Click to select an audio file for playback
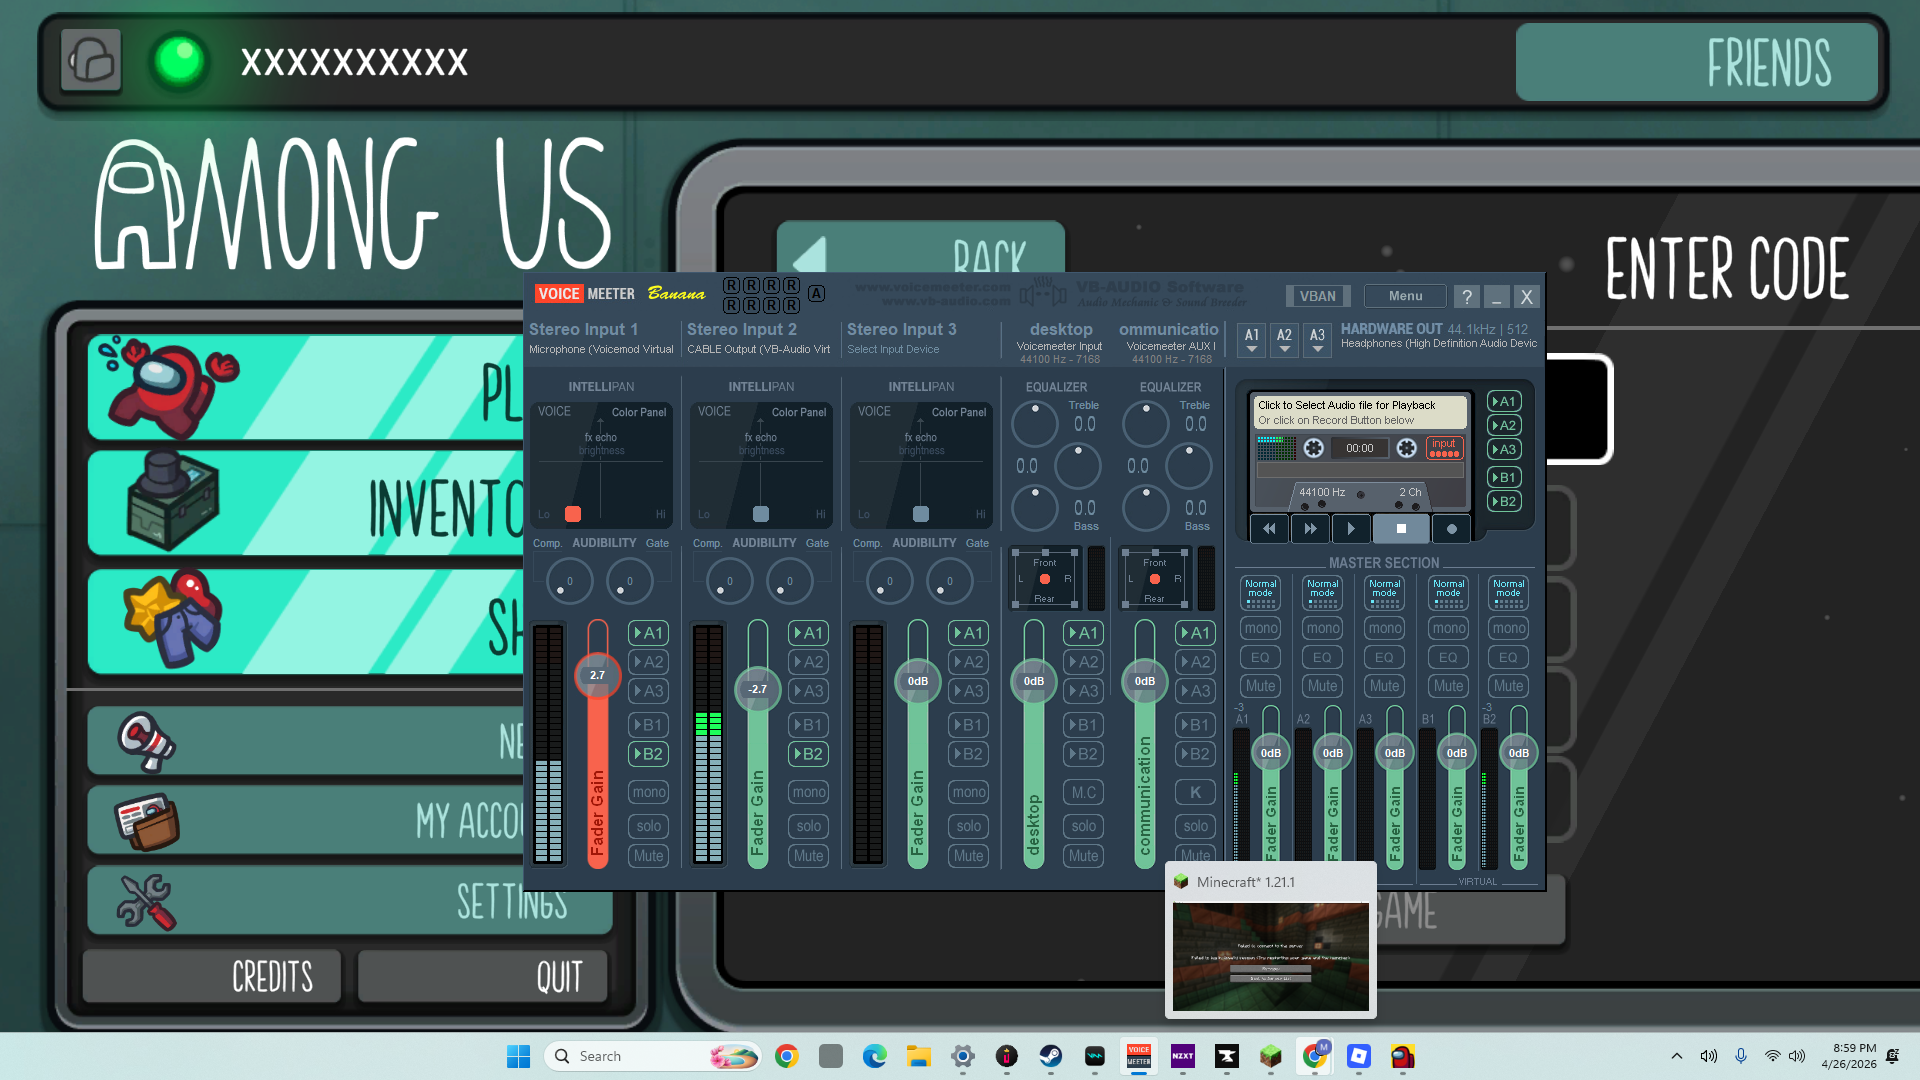Screen dimensions: 1920x1080 (1360, 412)
